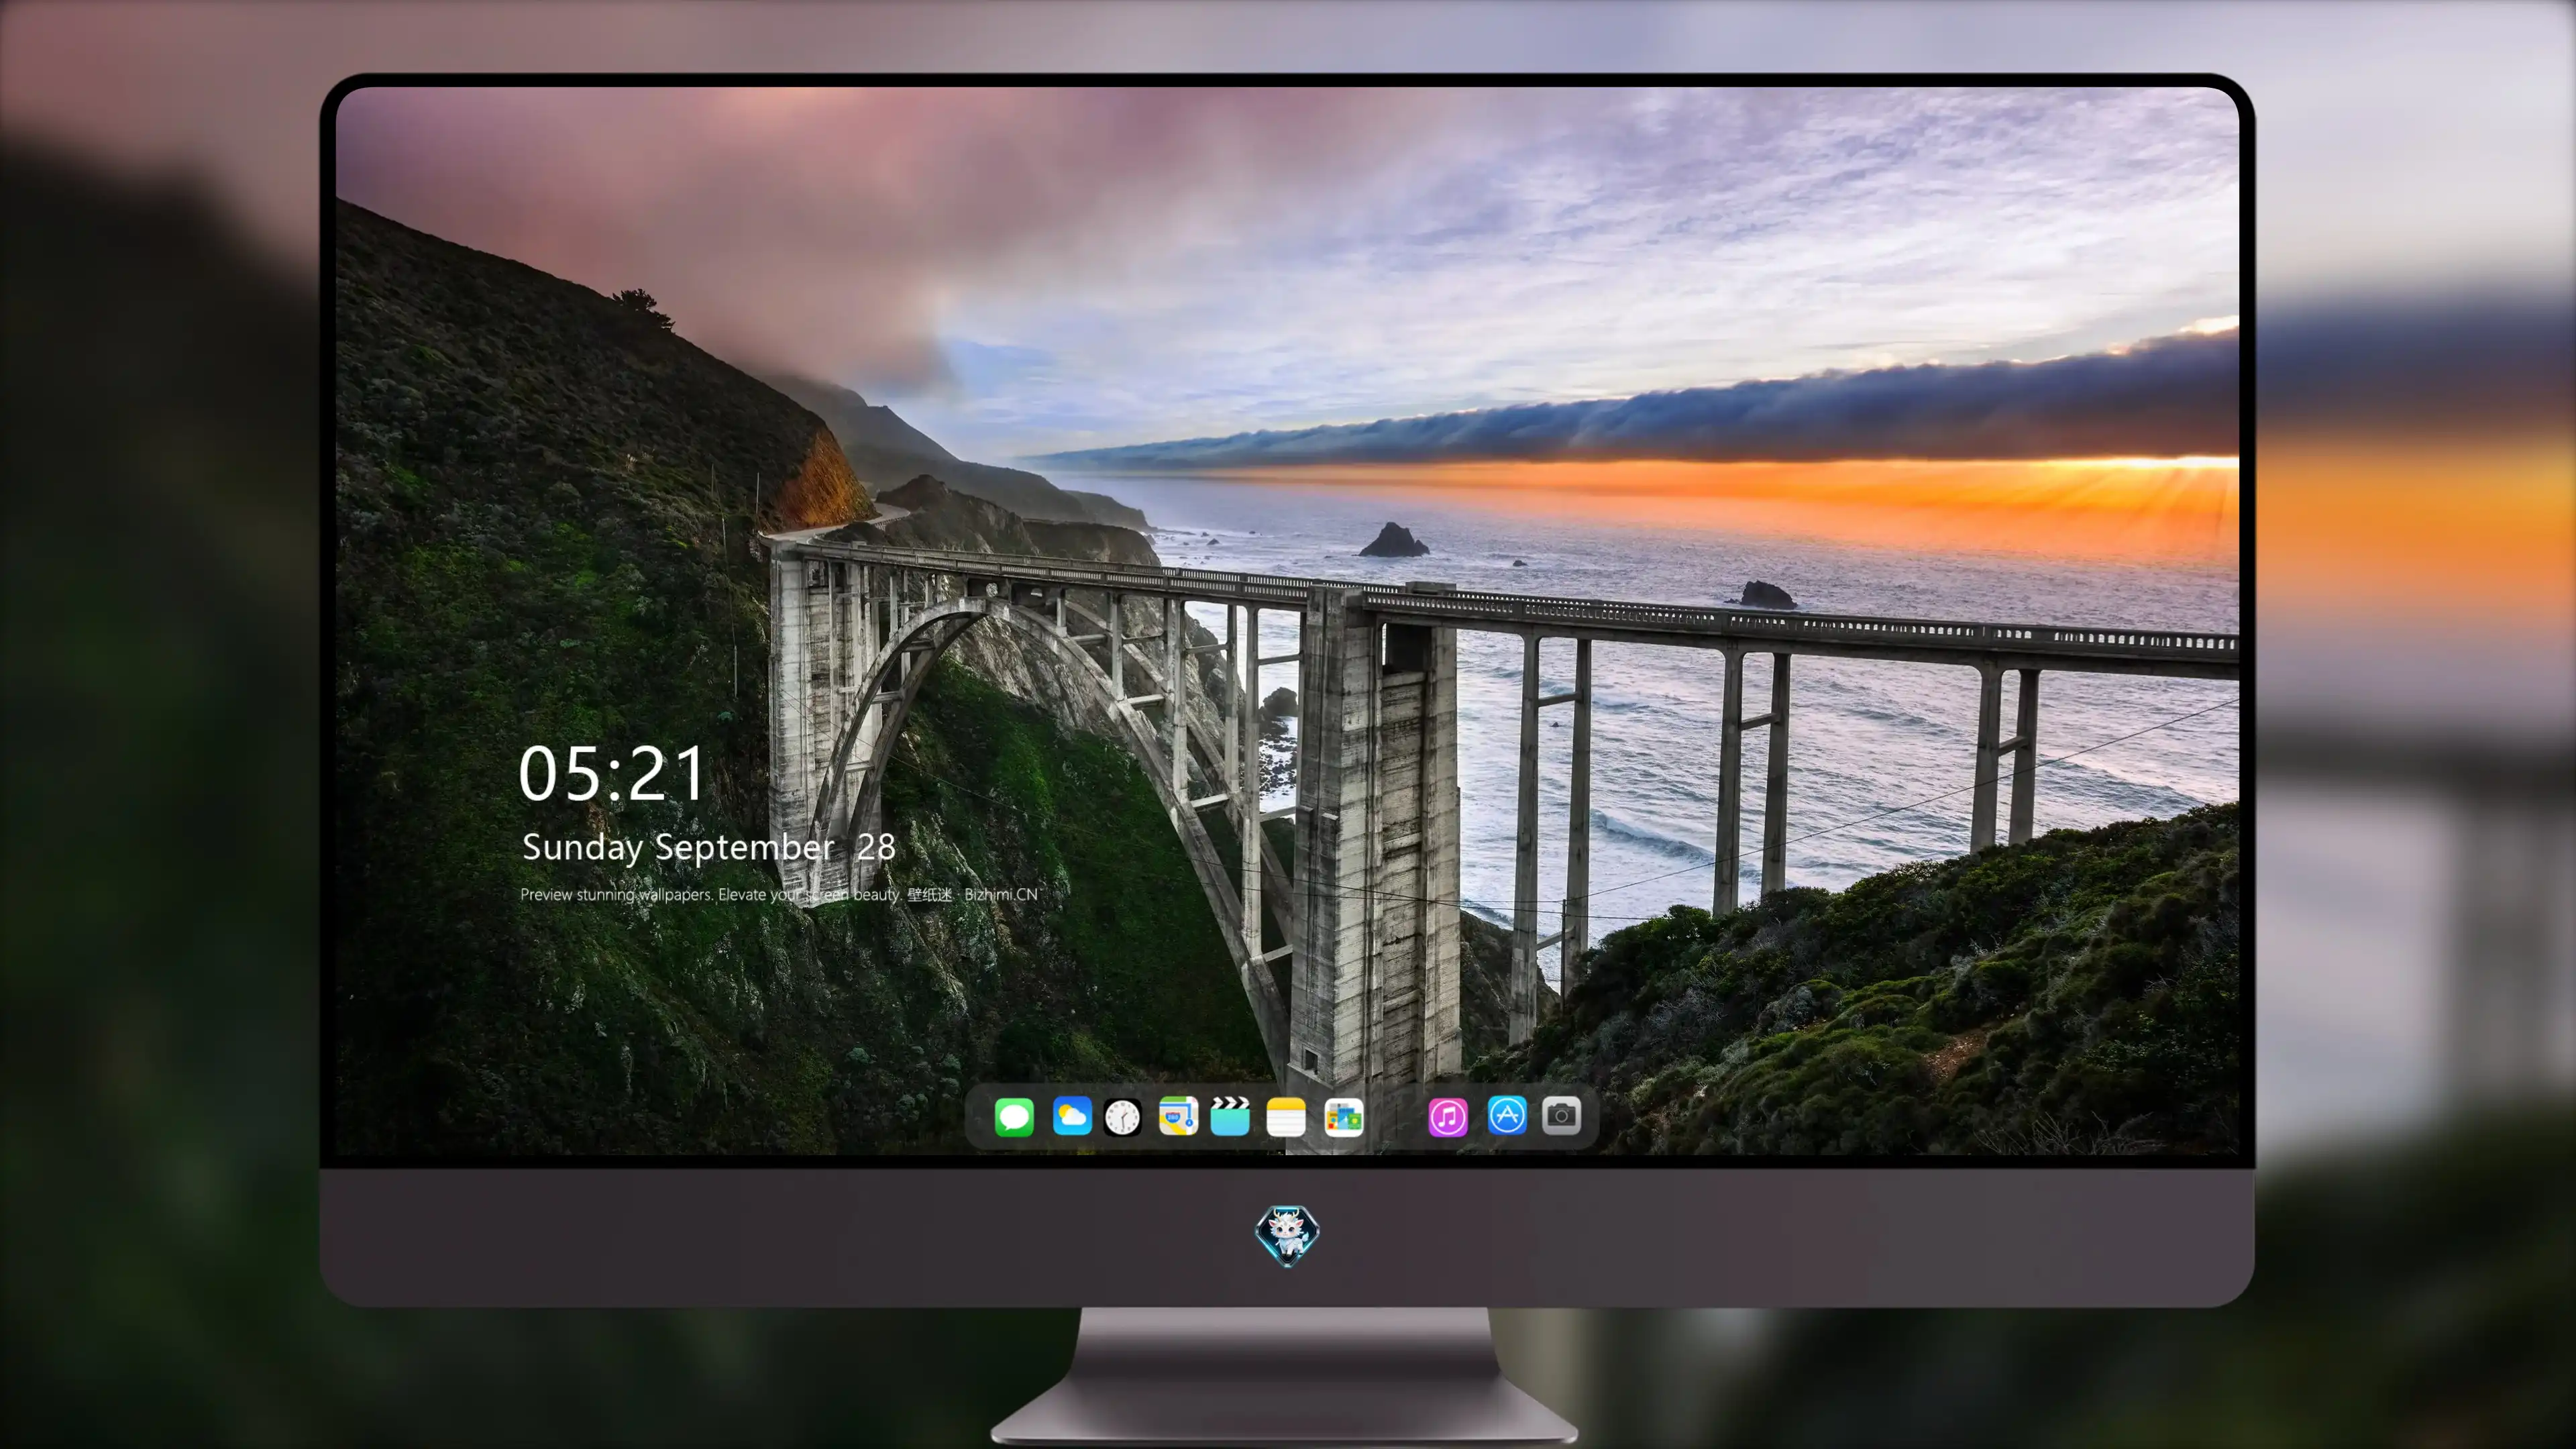Open the Maps app in the dock
This screenshot has height=1449, width=2576.
1178,1116
